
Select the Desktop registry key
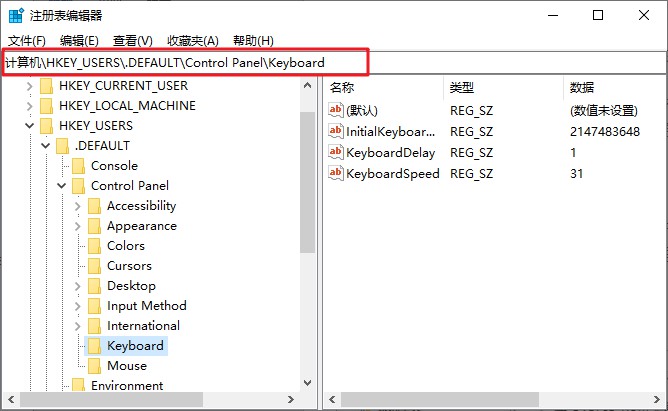point(131,286)
